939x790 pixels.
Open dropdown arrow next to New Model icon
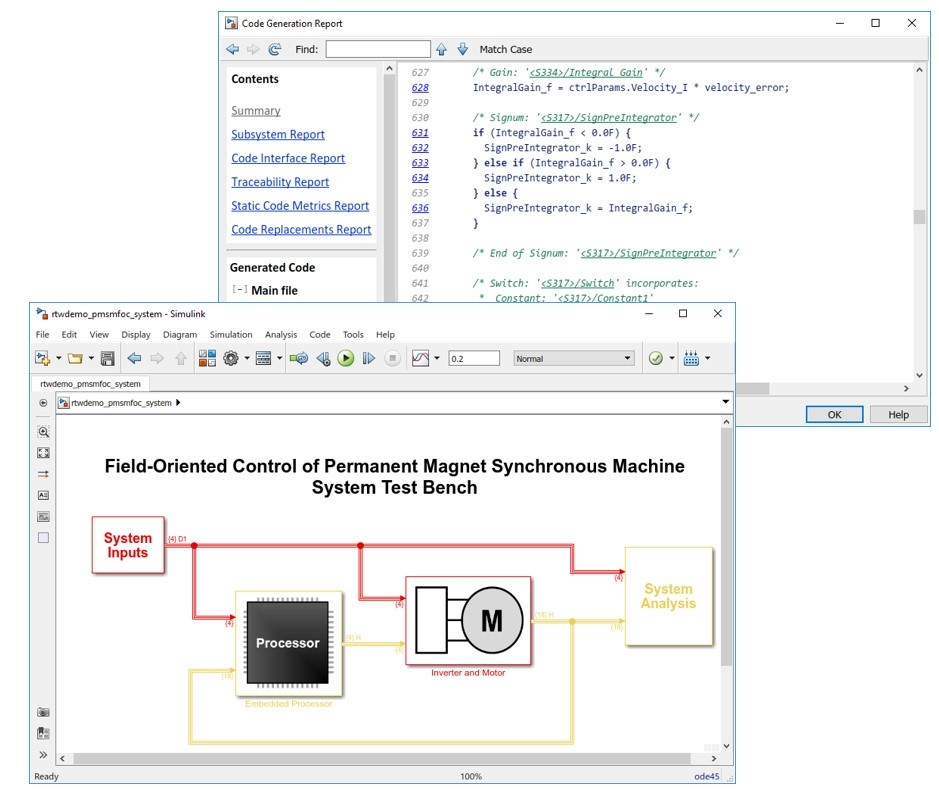click(x=59, y=358)
